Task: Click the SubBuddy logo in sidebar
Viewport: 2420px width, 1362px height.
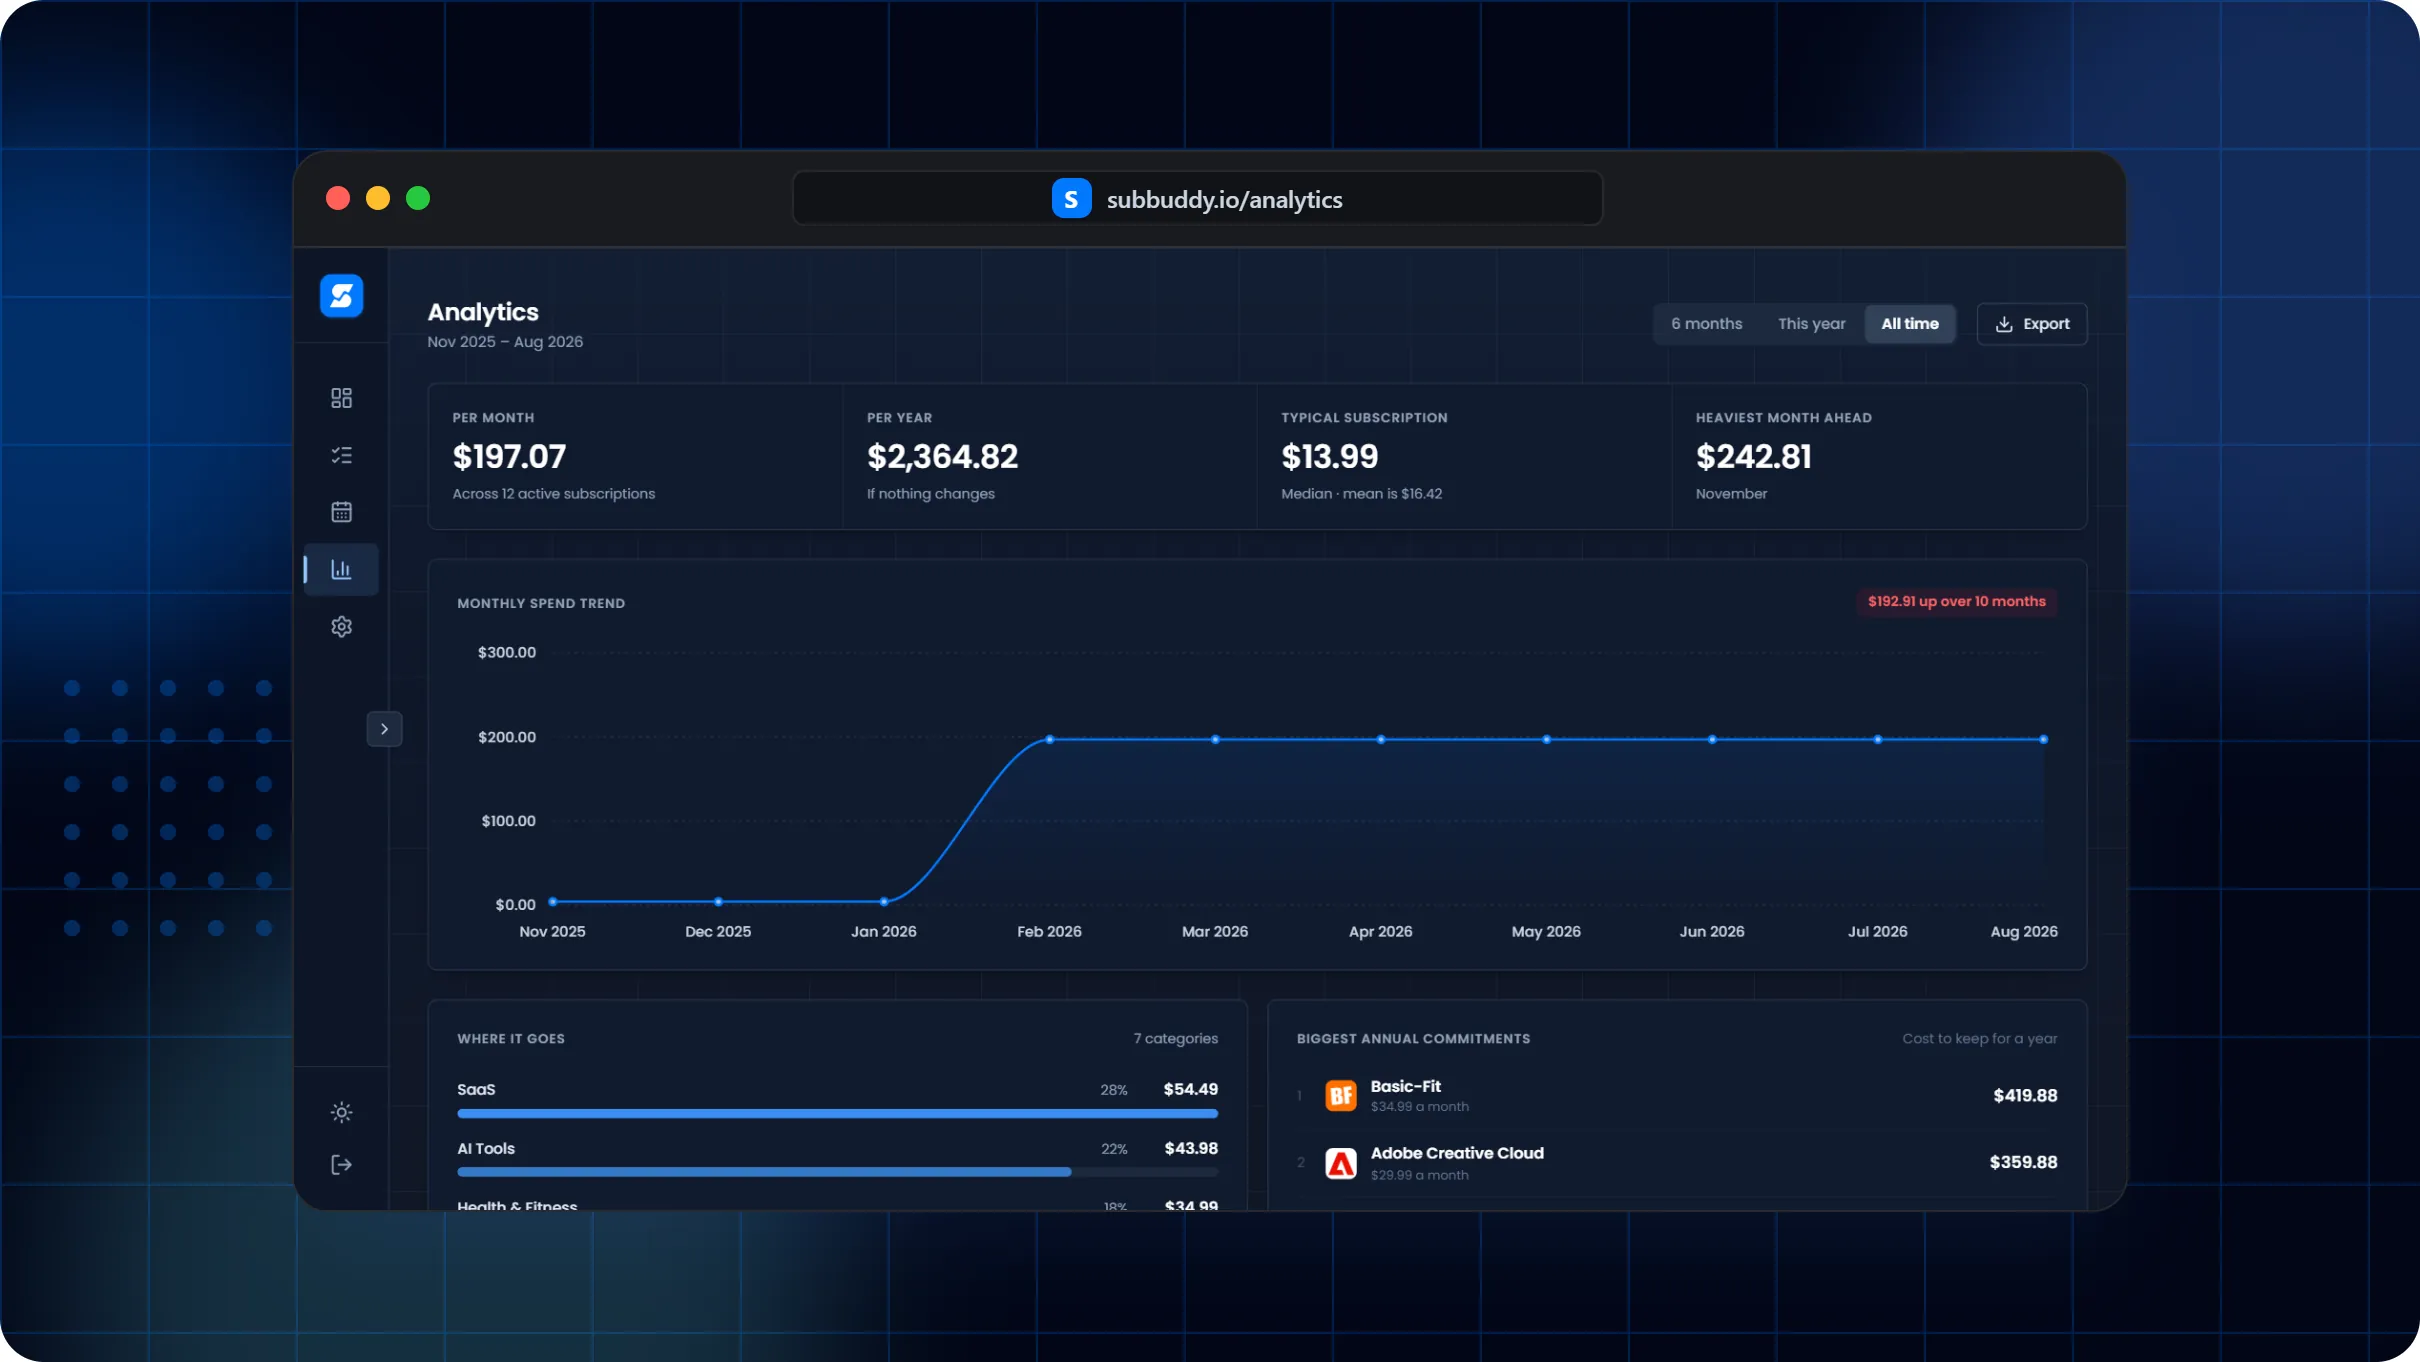Action: 341,296
